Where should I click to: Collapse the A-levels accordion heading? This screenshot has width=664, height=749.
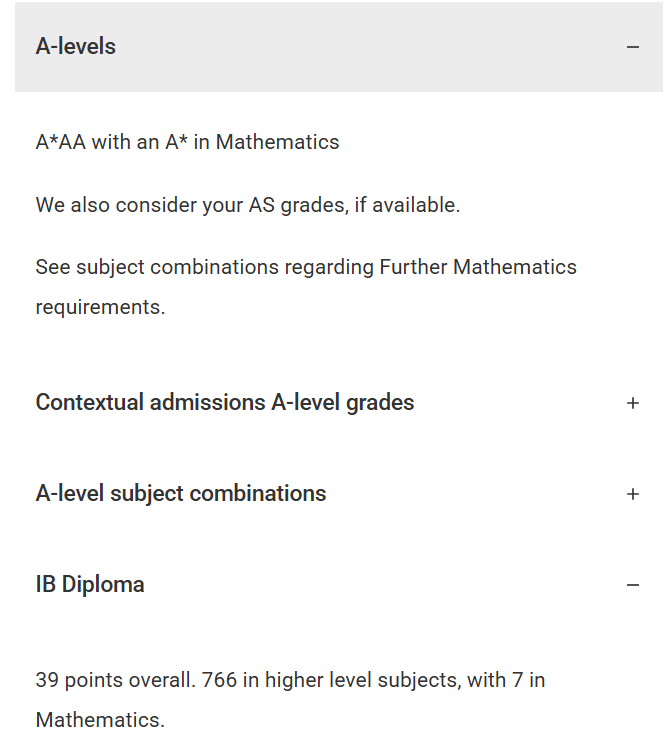[76, 47]
